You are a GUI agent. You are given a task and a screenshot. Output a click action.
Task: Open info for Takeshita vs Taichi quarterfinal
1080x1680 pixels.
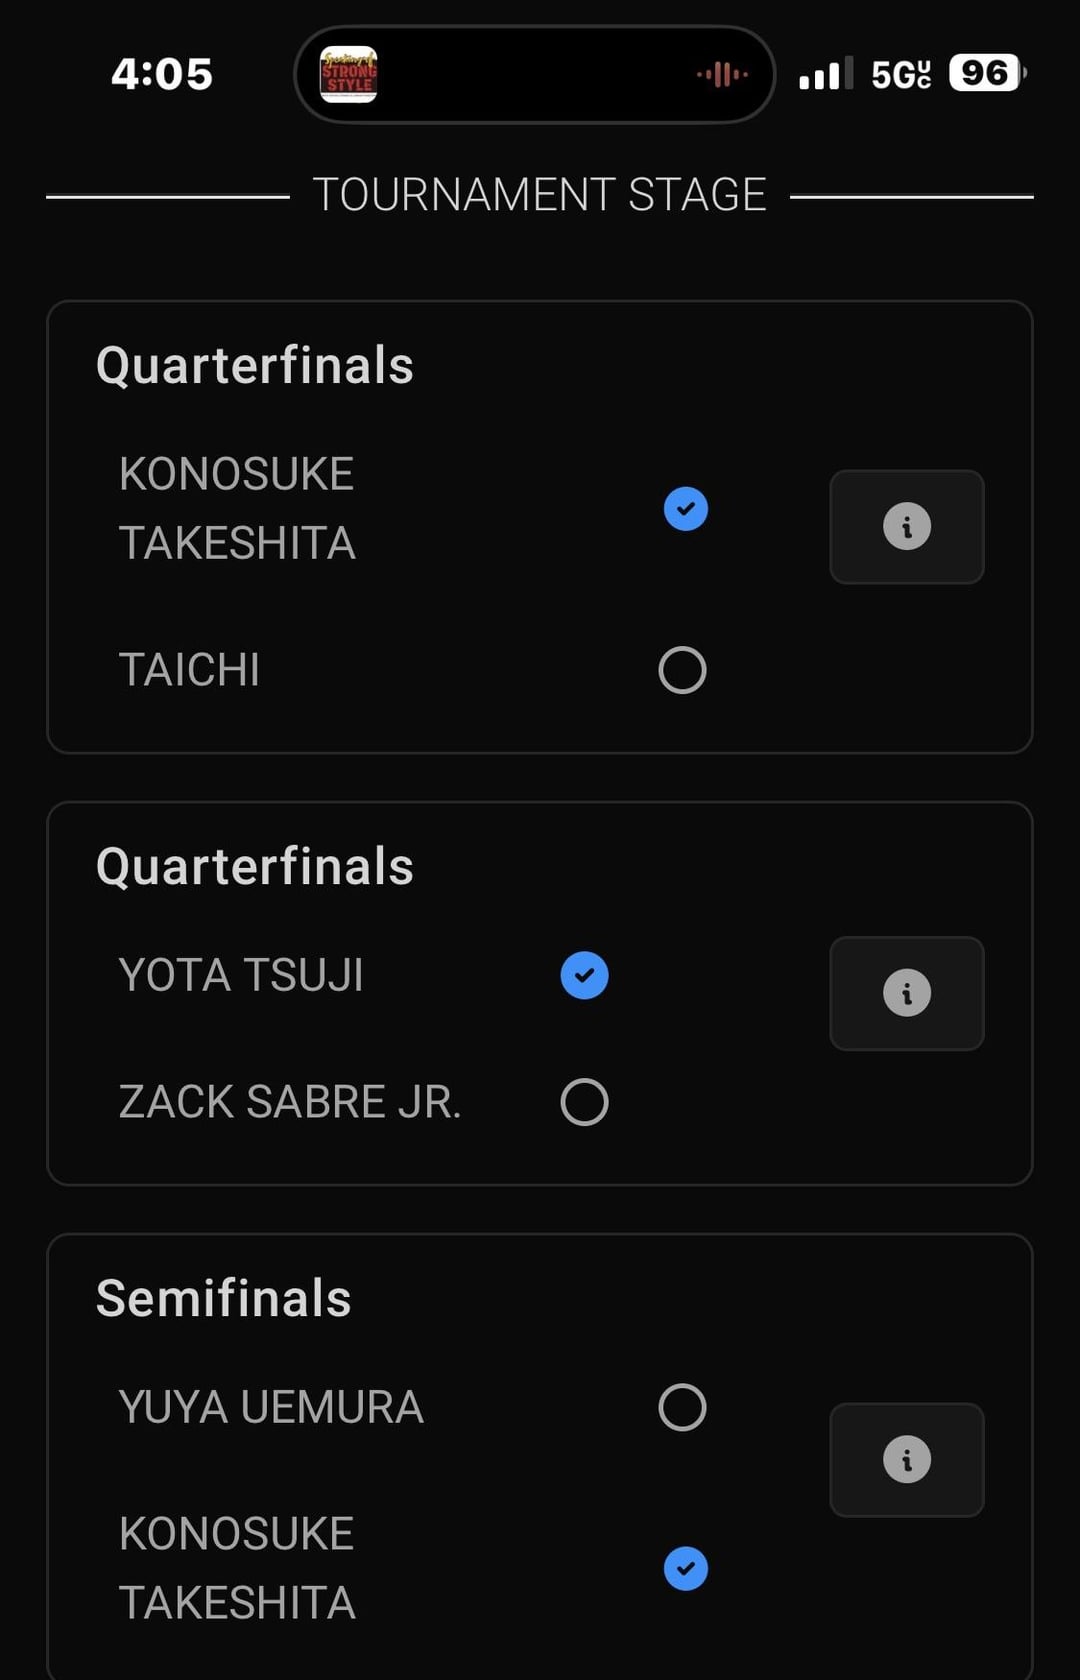coord(907,527)
